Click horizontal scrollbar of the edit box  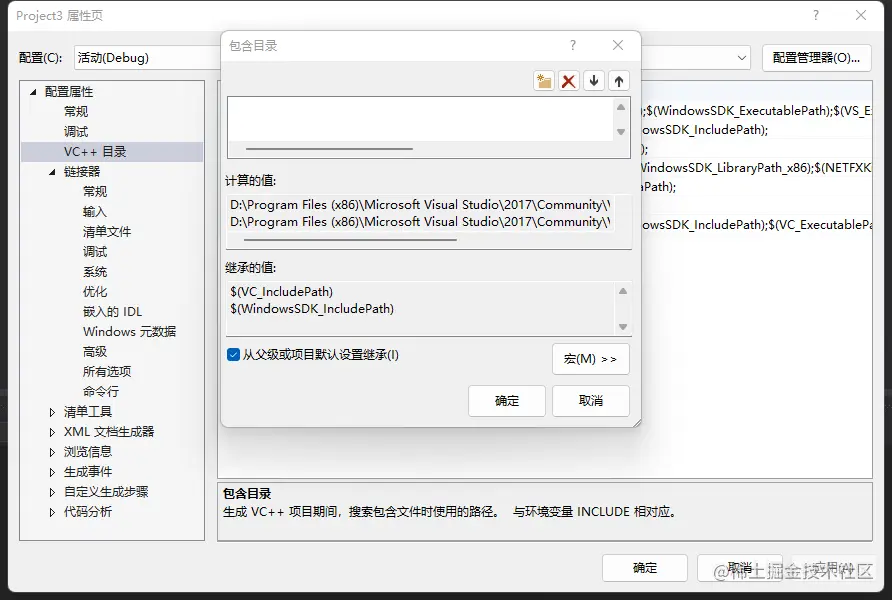(329, 149)
